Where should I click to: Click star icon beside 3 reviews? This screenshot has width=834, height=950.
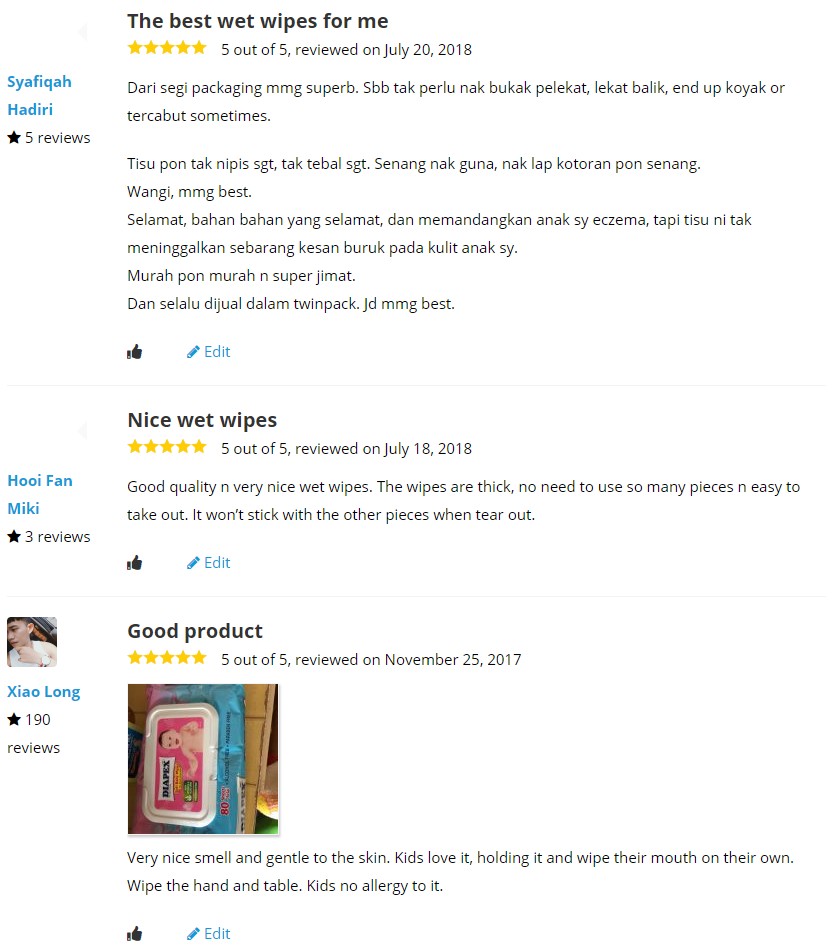click(14, 536)
